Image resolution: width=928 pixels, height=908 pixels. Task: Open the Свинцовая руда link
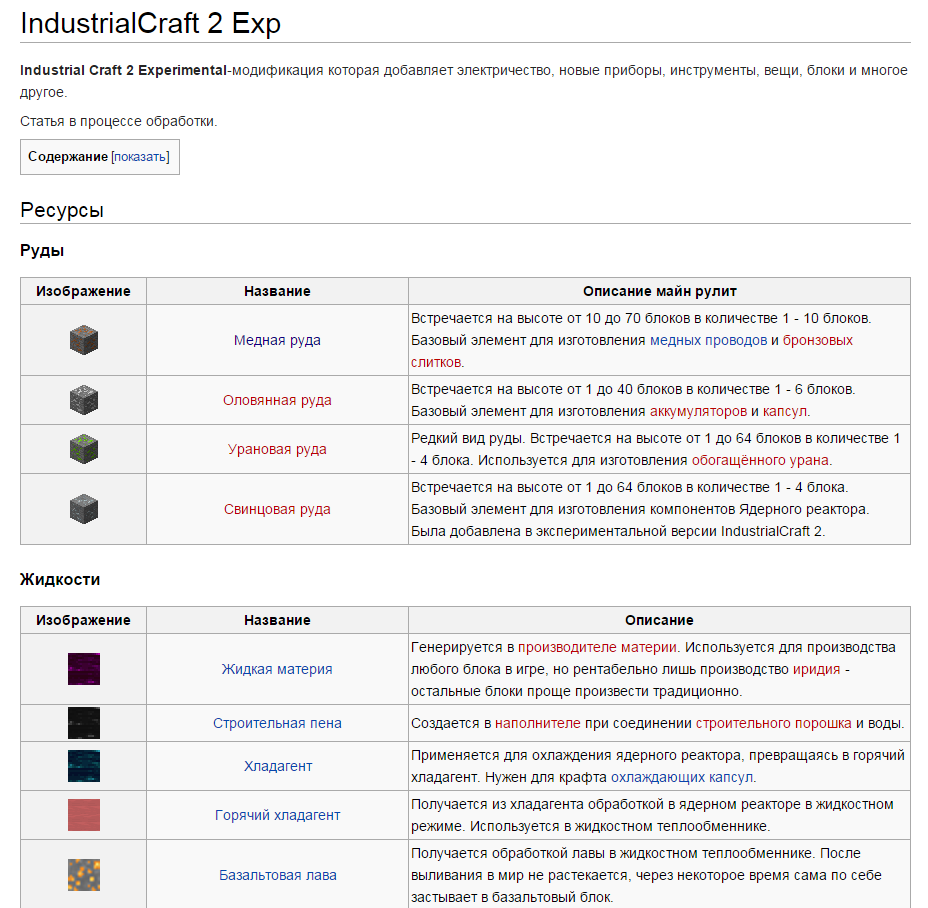(277, 509)
